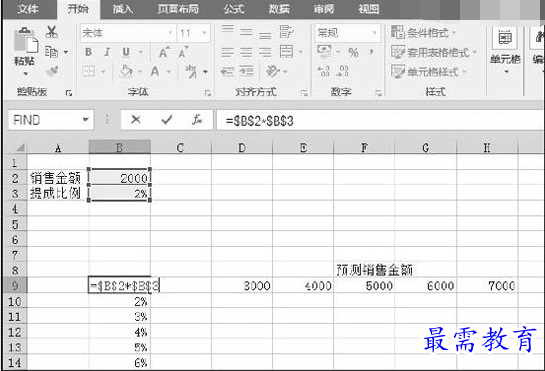The image size is (545, 371).
Task: Click the phonetic guide icon
Action: tap(191, 72)
